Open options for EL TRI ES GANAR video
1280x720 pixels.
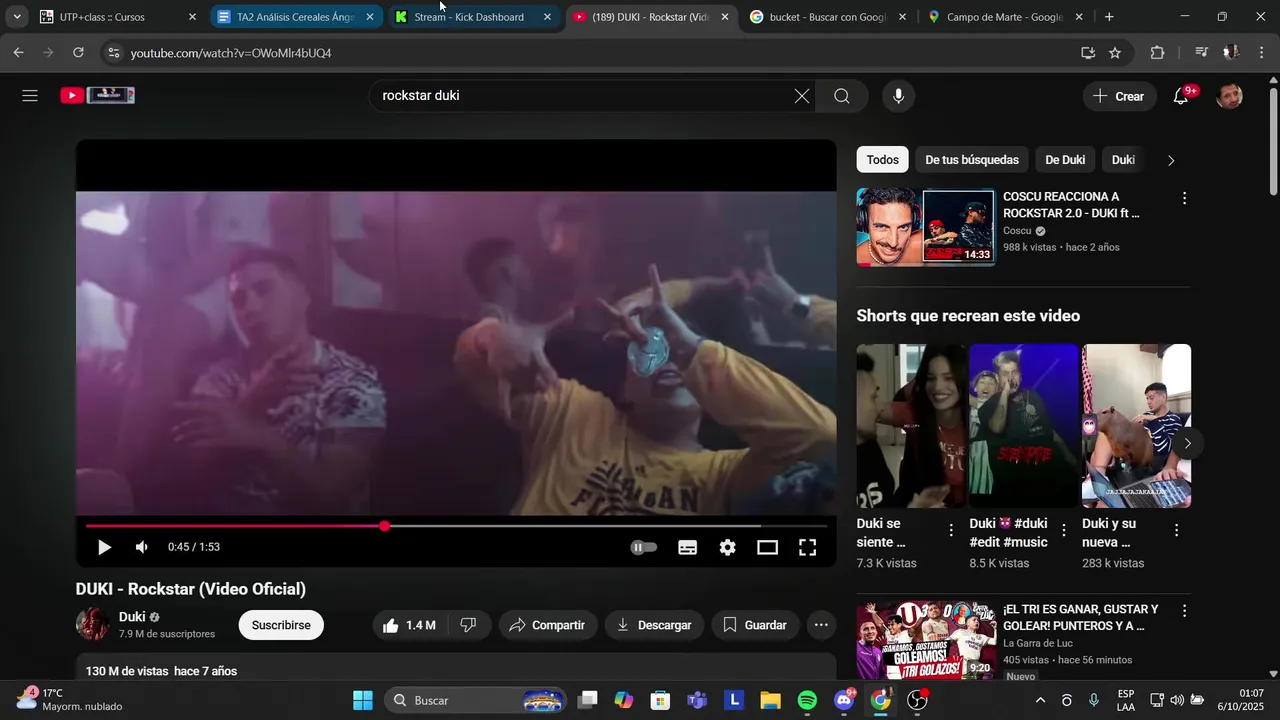(x=1184, y=611)
